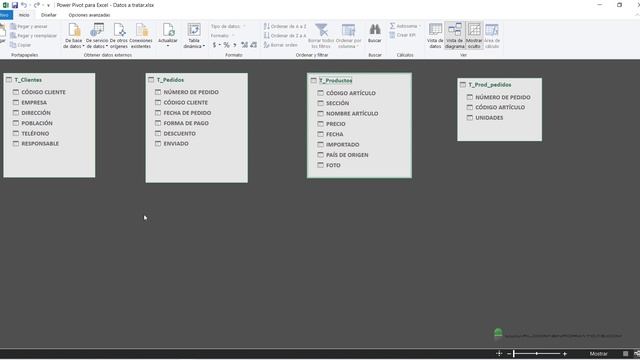
Task: Select the T_Pedidos table header
Action: [170, 80]
